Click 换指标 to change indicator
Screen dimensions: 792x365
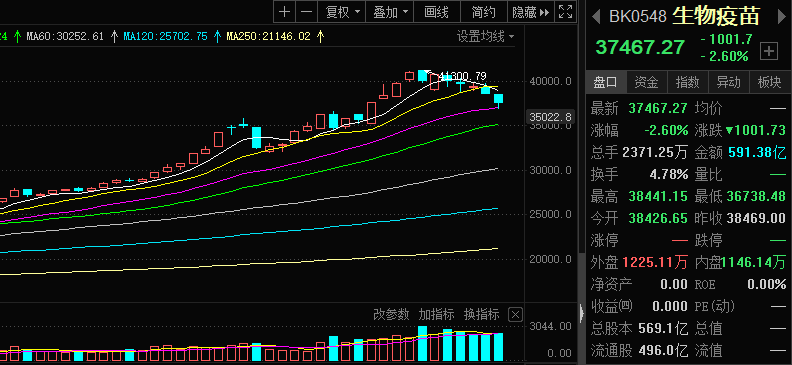tap(482, 315)
